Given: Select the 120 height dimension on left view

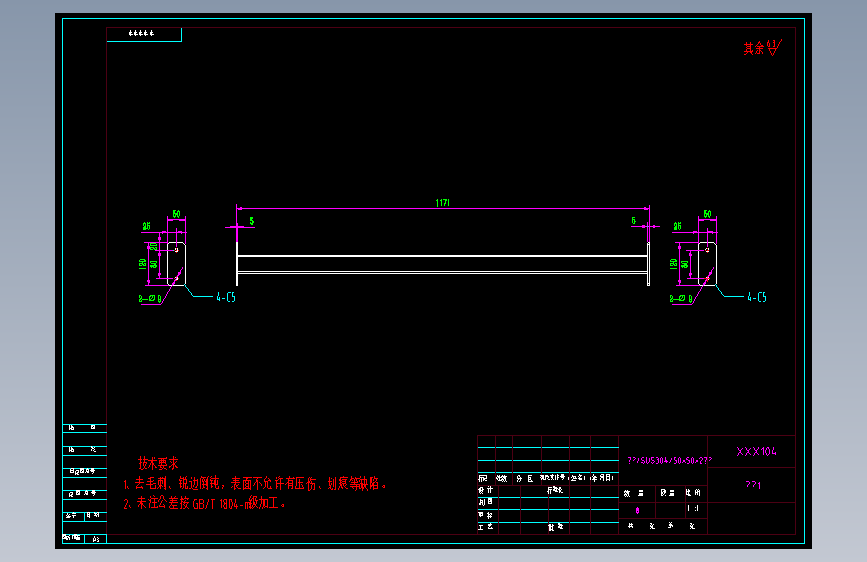Looking at the screenshot, I should 143,264.
